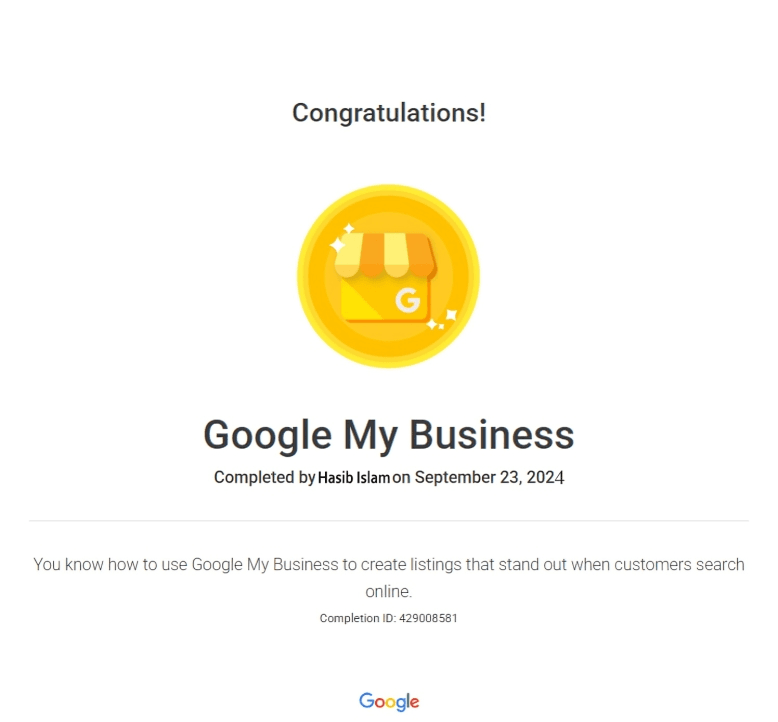Click the multicolored Google logo at the bottom
The image size is (778, 722).
389,702
